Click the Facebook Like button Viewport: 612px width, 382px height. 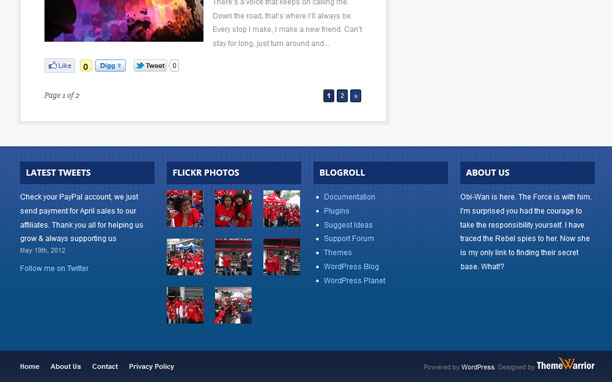(60, 66)
